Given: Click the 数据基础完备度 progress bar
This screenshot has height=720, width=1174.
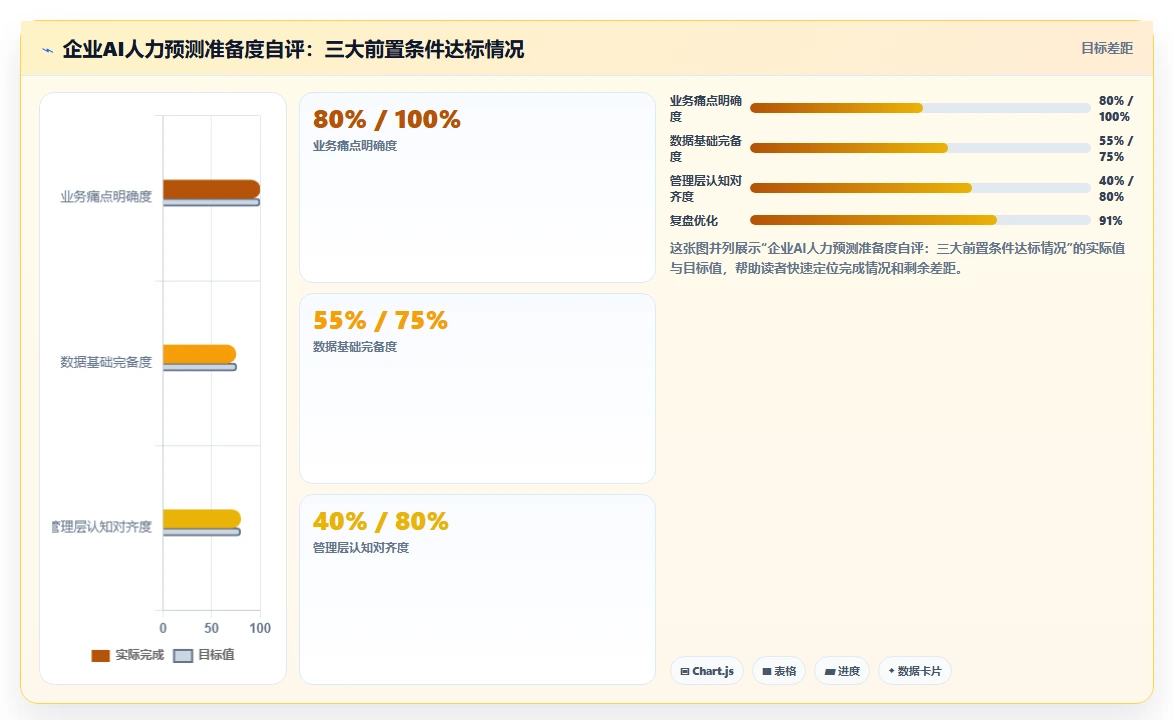Looking at the screenshot, I should click(x=920, y=148).
